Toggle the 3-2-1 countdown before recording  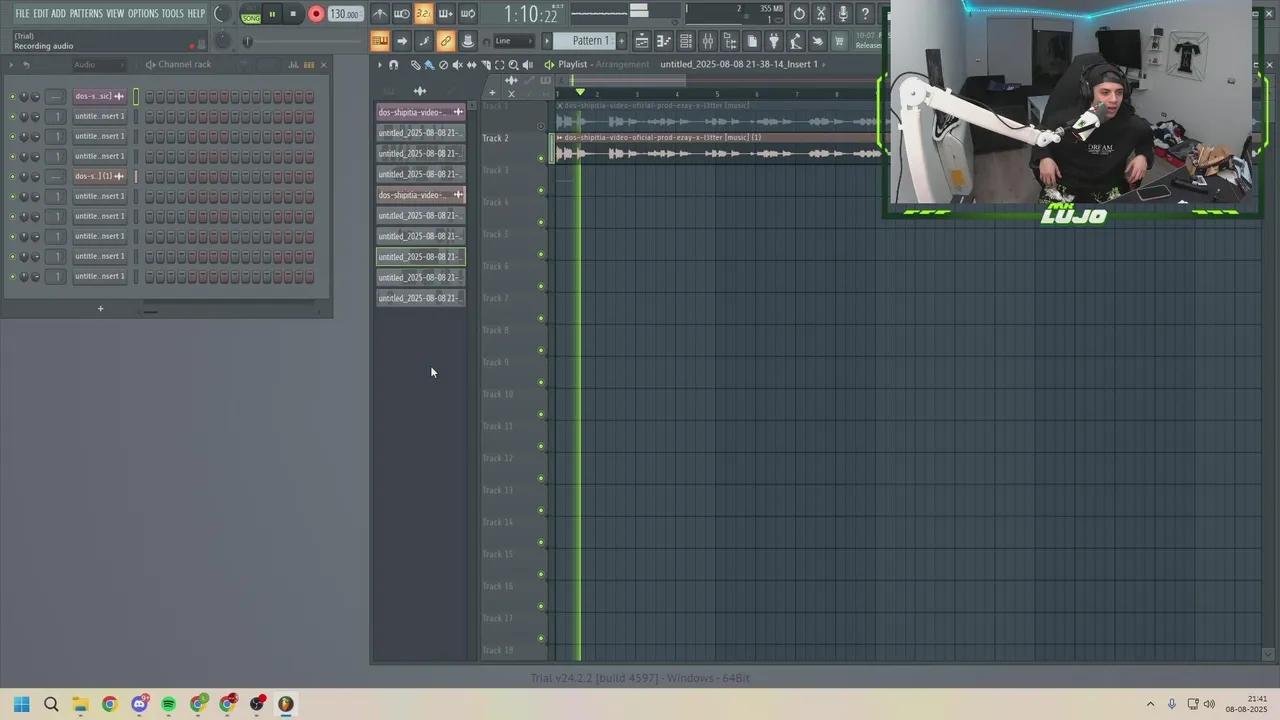pos(424,14)
